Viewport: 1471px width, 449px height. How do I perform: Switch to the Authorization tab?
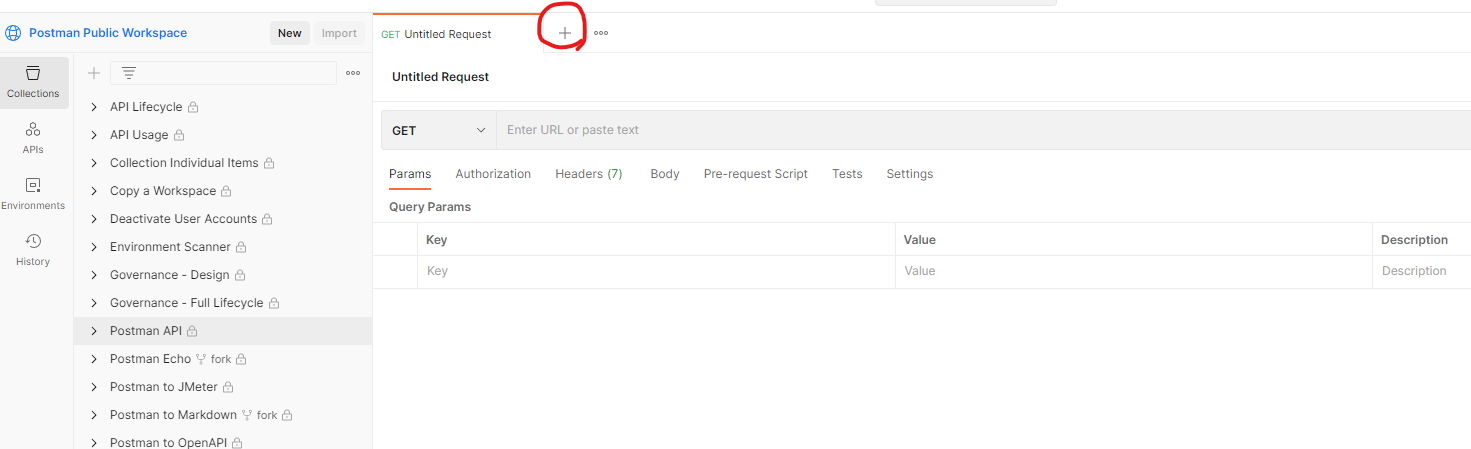click(x=493, y=174)
